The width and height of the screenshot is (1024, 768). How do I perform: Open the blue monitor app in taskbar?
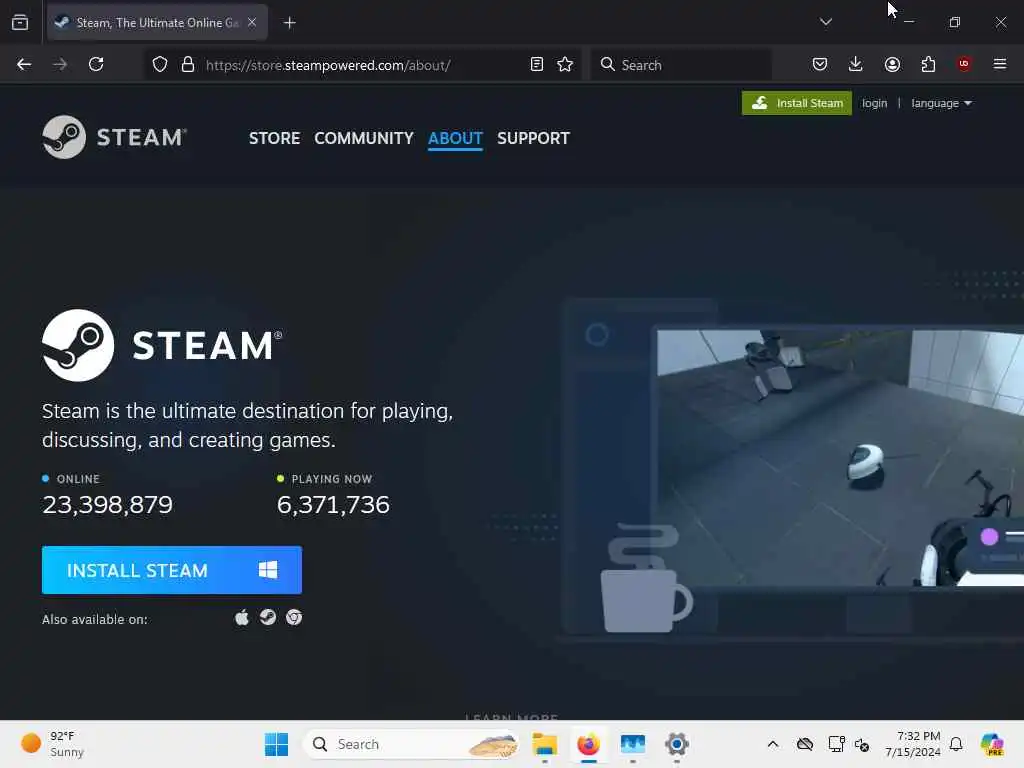point(633,744)
